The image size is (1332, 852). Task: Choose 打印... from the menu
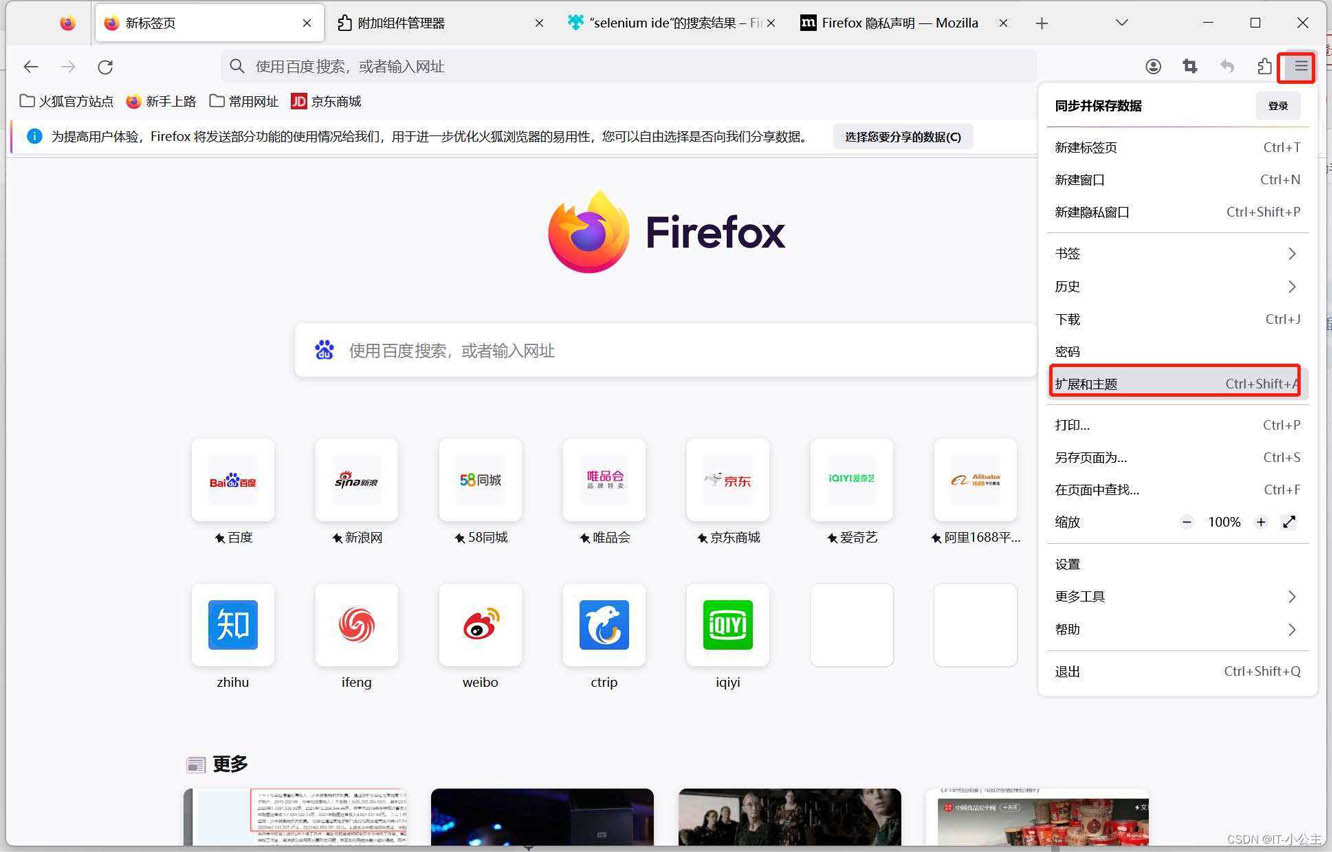pos(1177,426)
